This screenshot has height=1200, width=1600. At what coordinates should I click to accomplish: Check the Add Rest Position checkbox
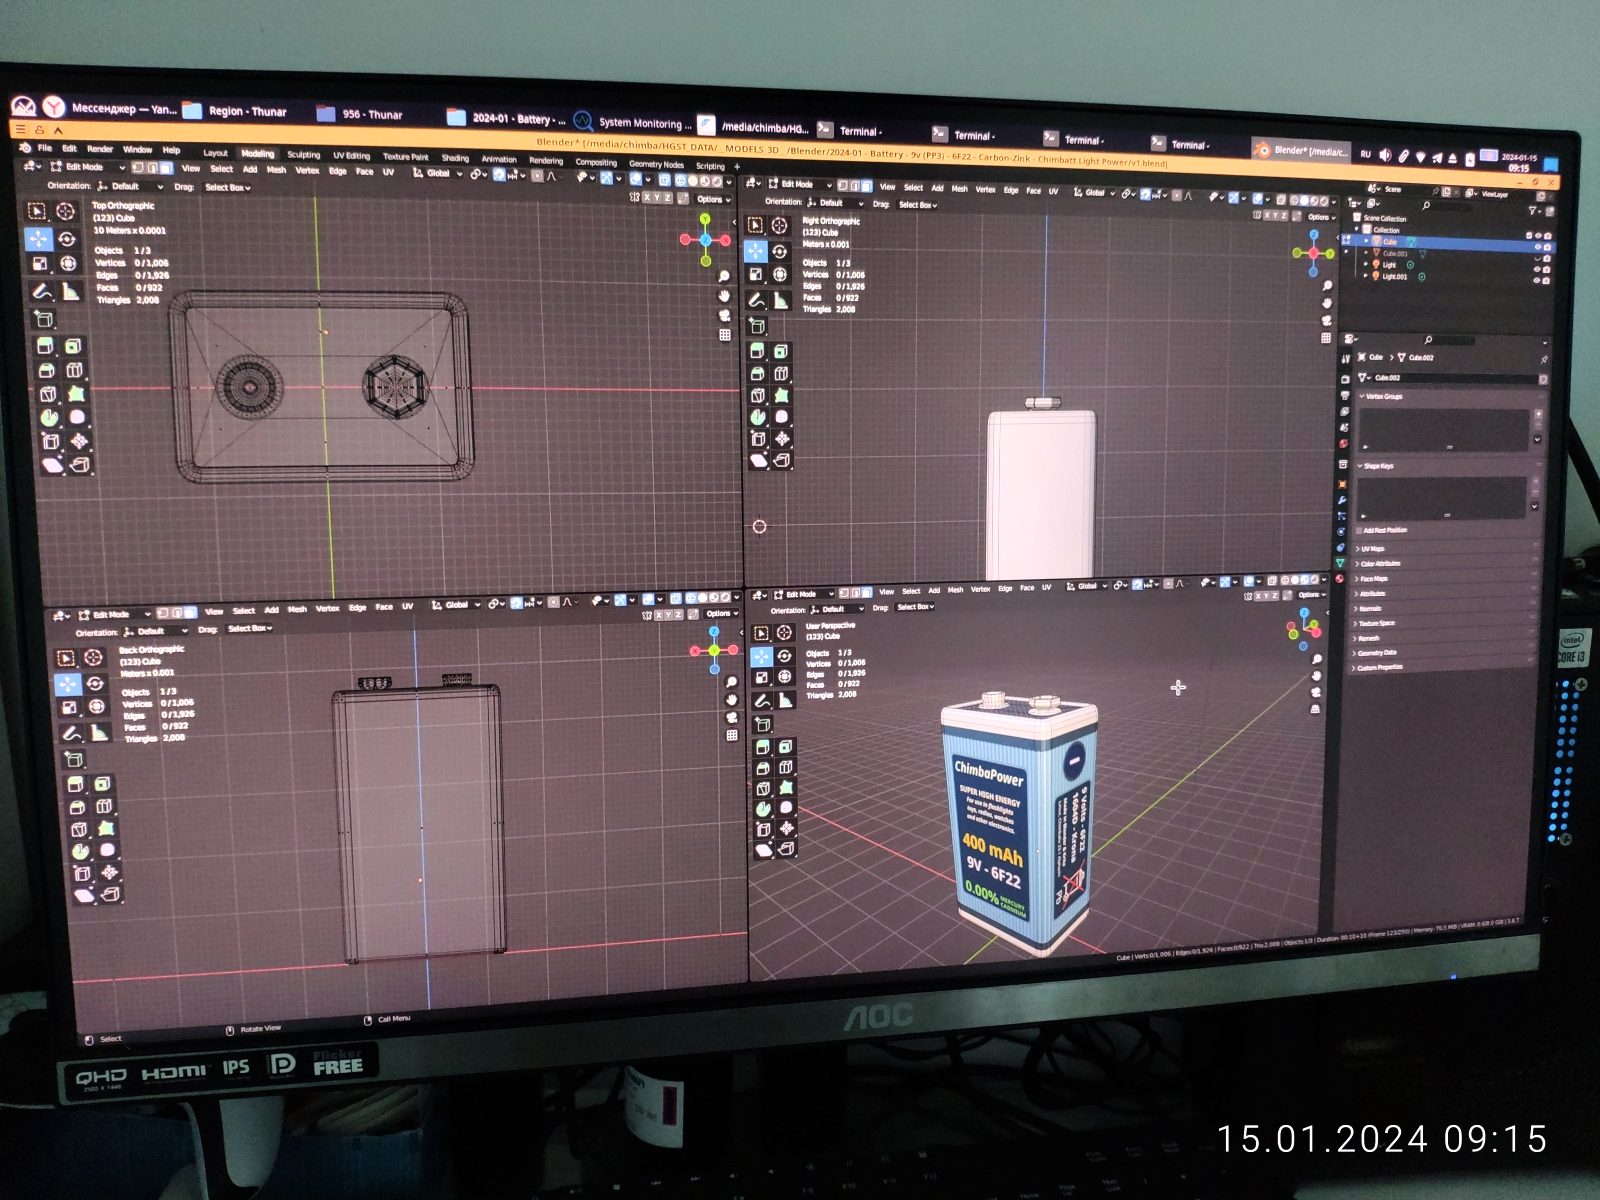(1359, 530)
